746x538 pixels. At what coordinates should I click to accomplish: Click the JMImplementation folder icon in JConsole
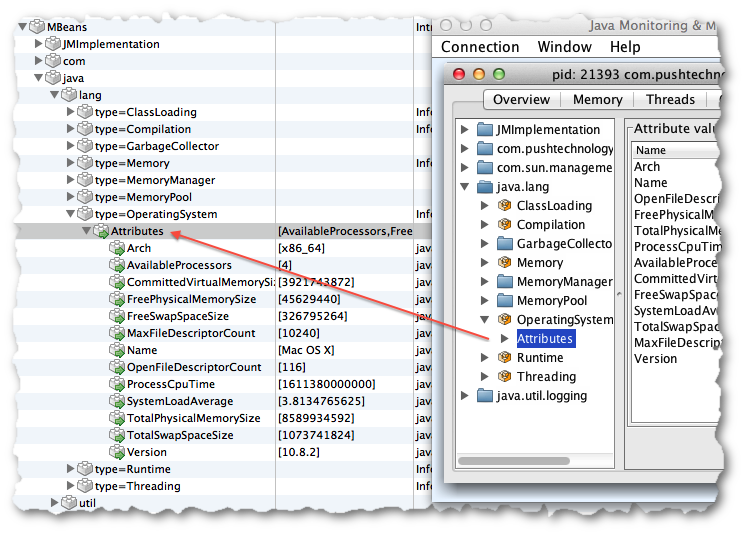coord(485,130)
